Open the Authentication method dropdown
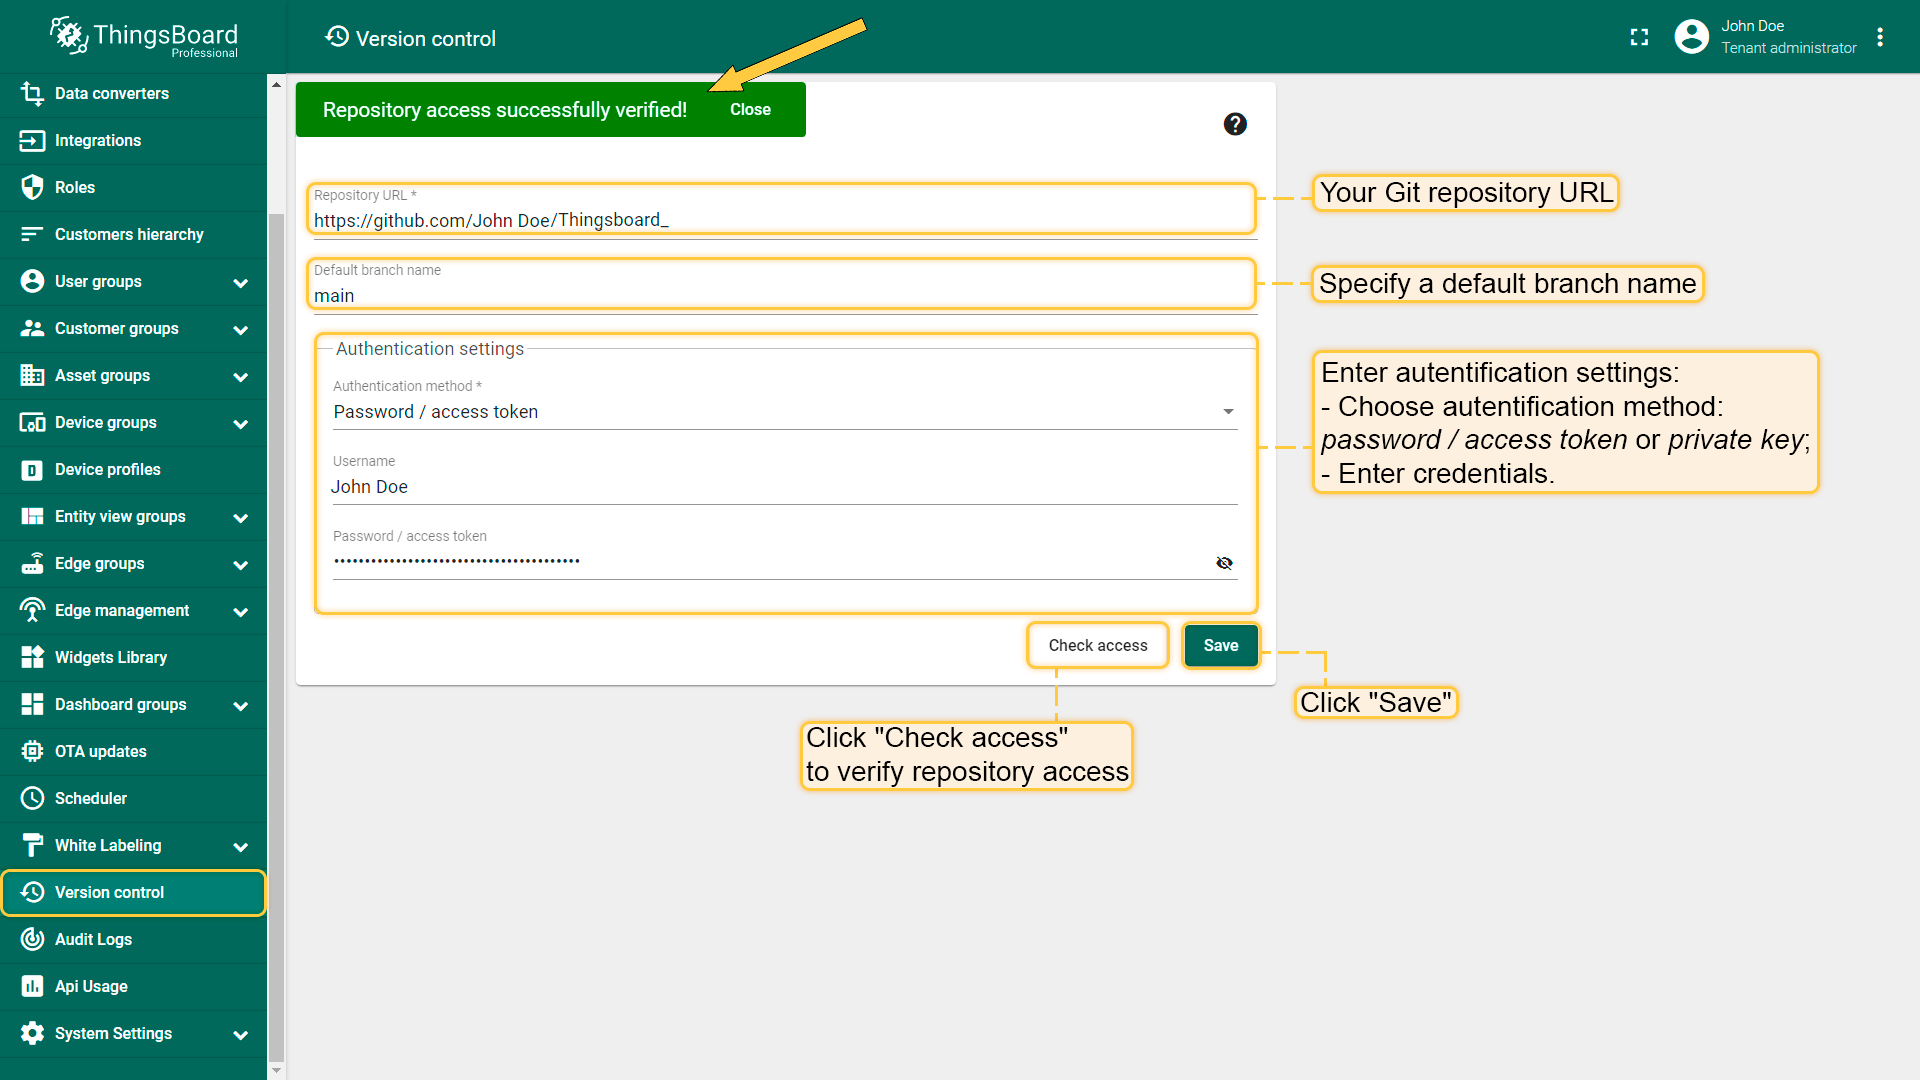This screenshot has width=1920, height=1080. (x=785, y=412)
